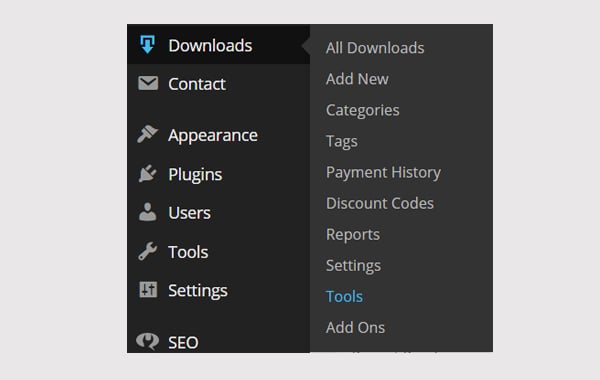Click the Contact envelope icon
This screenshot has width=600, height=380.
pyautogui.click(x=148, y=83)
